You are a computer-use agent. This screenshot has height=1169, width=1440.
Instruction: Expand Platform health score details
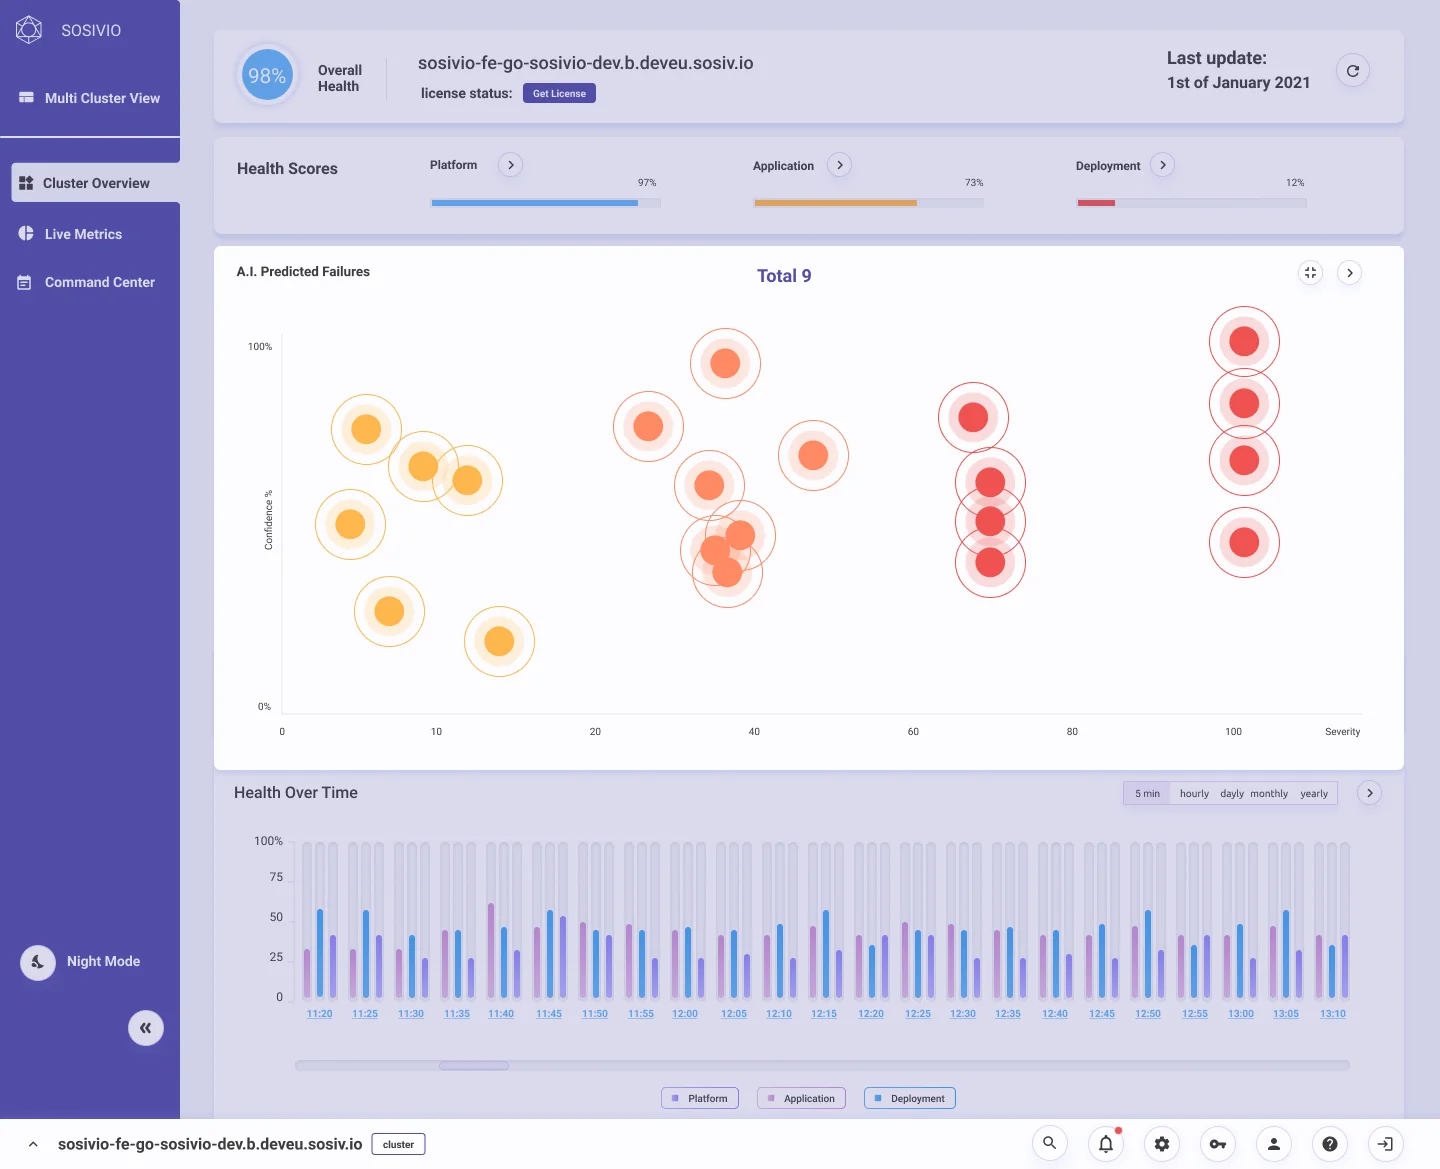(511, 165)
